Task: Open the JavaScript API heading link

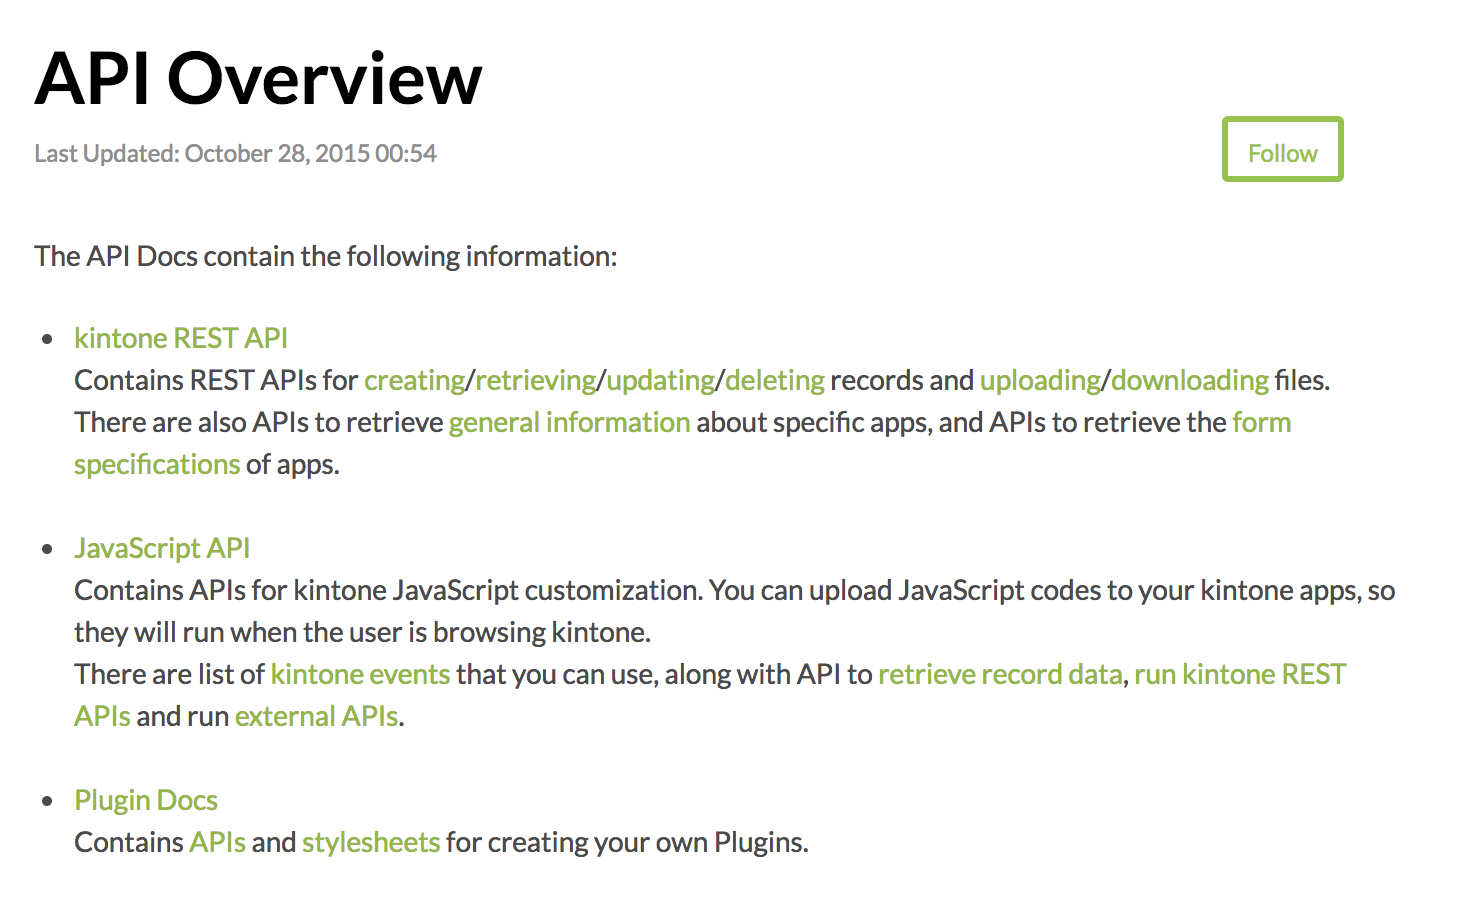Action: tap(162, 548)
